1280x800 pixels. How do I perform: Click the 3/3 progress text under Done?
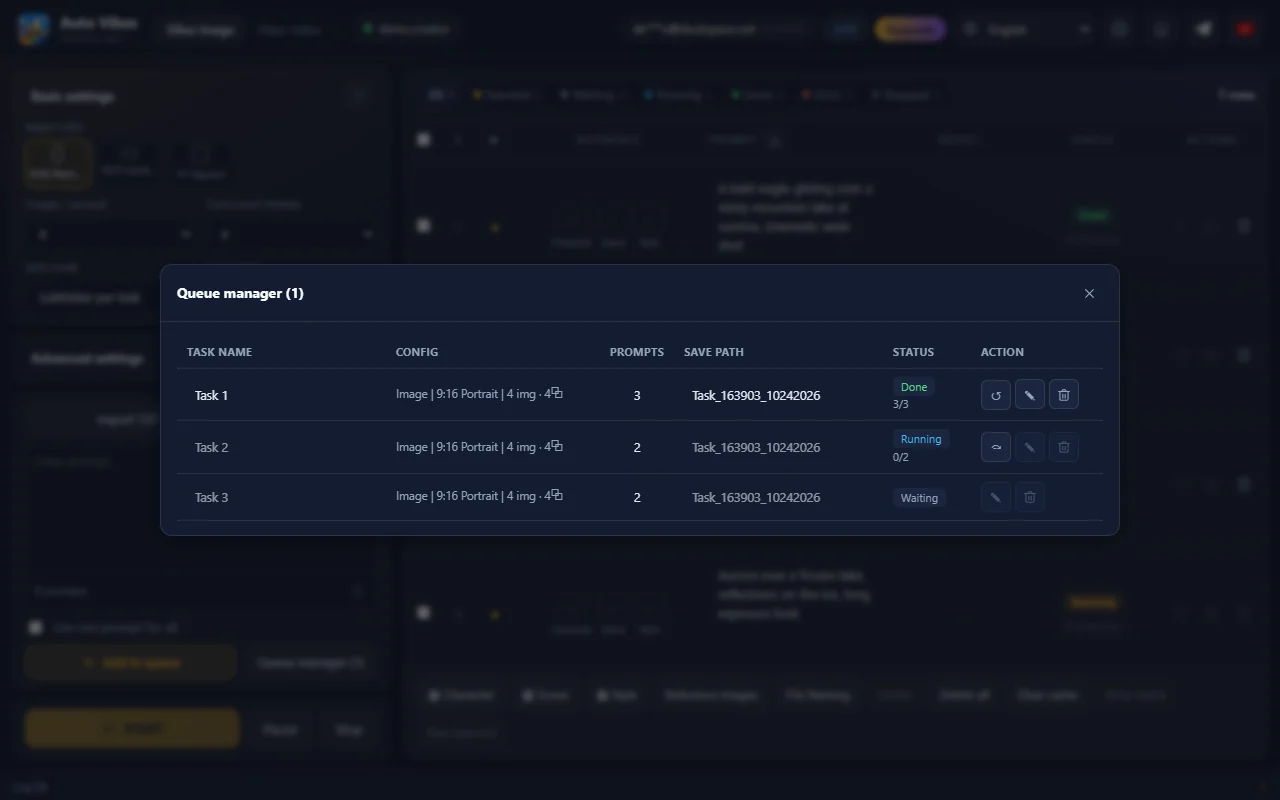(901, 405)
